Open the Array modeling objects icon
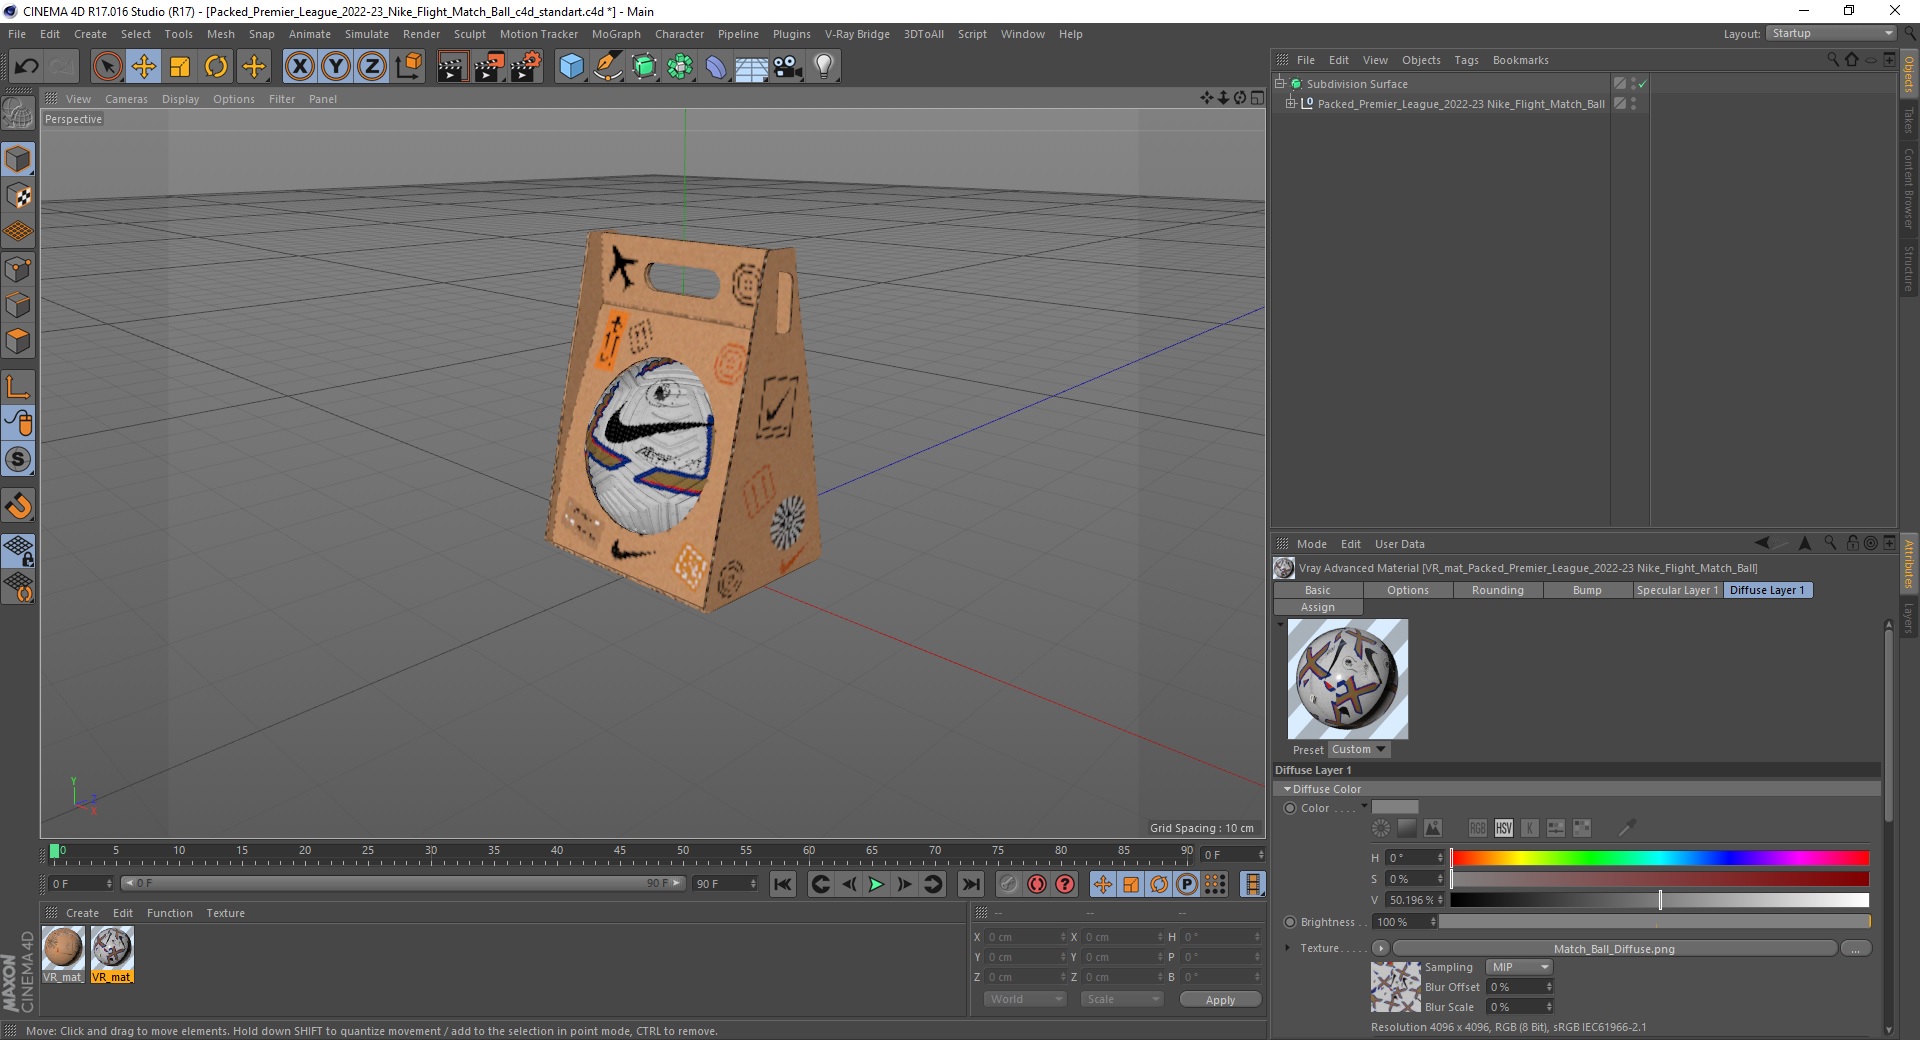The height and width of the screenshot is (1040, 1920). (x=680, y=67)
